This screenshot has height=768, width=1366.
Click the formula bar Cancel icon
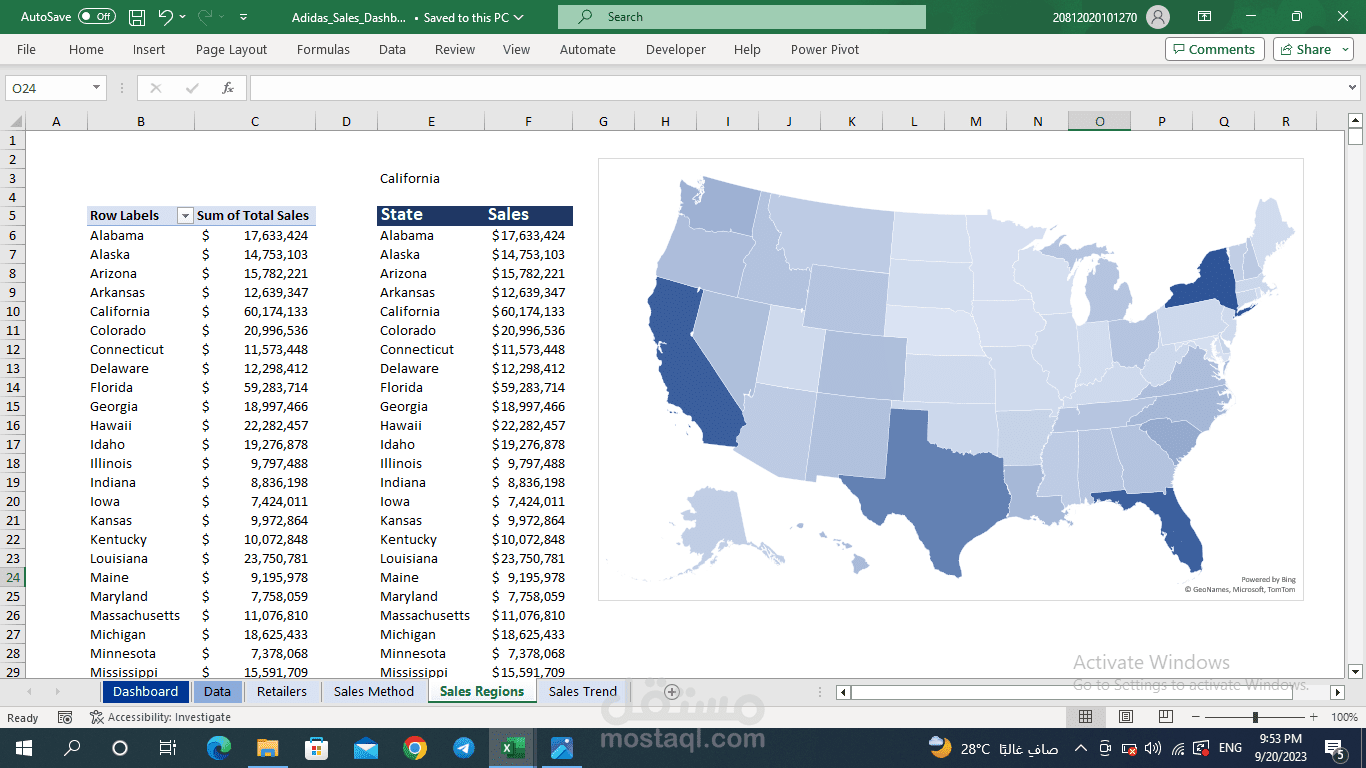pyautogui.click(x=156, y=88)
